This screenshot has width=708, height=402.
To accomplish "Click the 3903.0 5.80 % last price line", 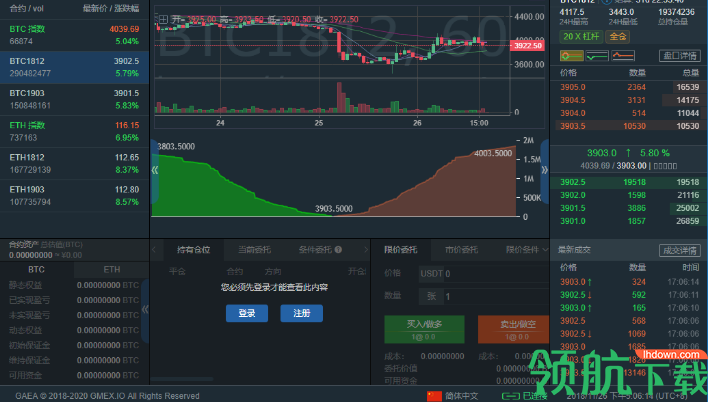I will click(628, 153).
